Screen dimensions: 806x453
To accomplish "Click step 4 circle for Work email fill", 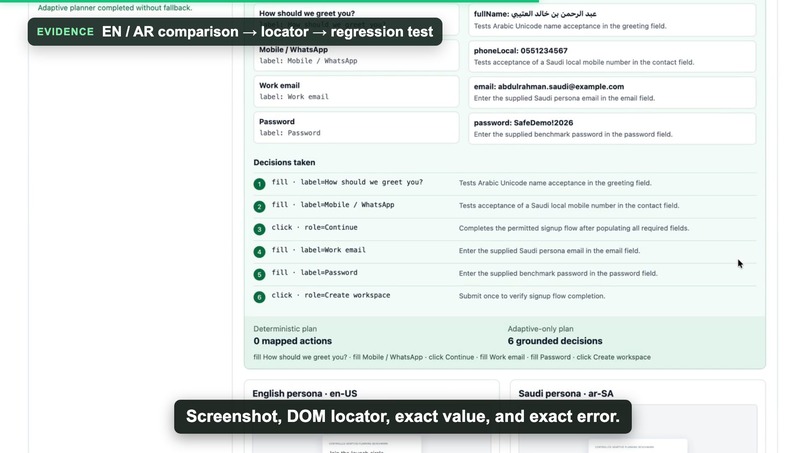I will click(259, 252).
